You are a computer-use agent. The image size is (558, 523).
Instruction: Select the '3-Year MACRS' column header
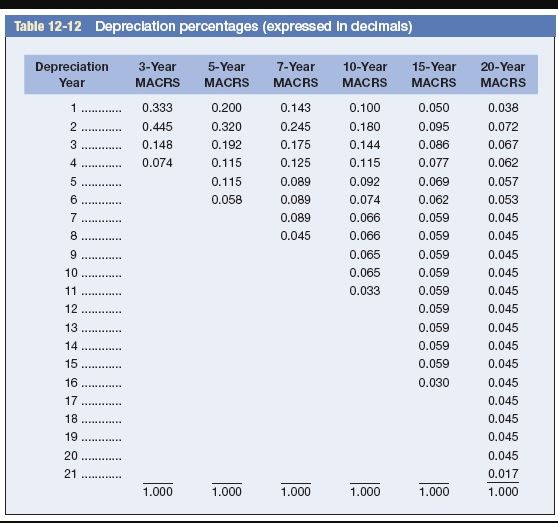(157, 75)
